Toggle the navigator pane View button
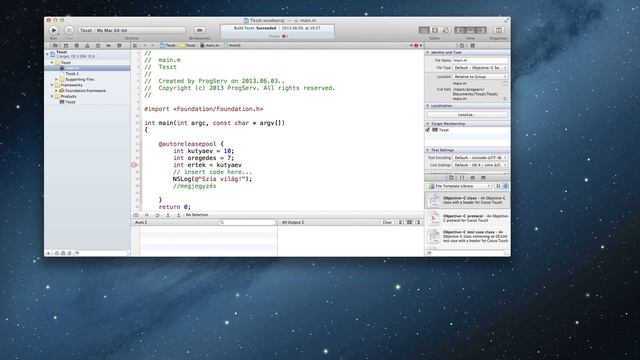This screenshot has height=360, width=640. 460,30
